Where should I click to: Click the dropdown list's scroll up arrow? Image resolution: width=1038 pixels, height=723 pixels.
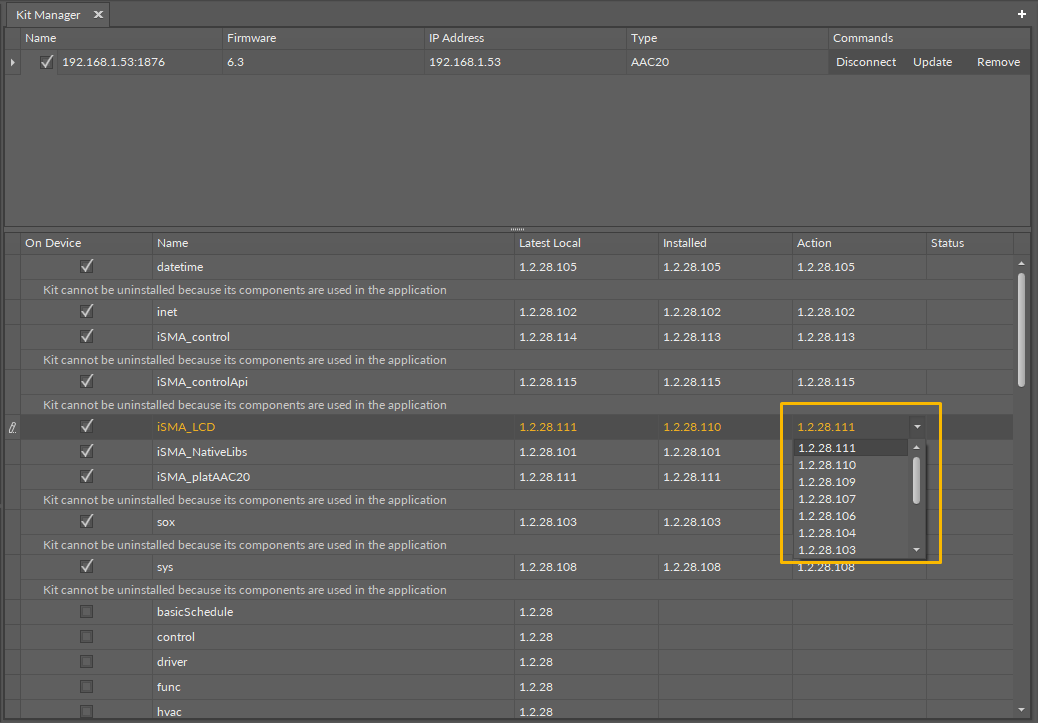(x=916, y=448)
